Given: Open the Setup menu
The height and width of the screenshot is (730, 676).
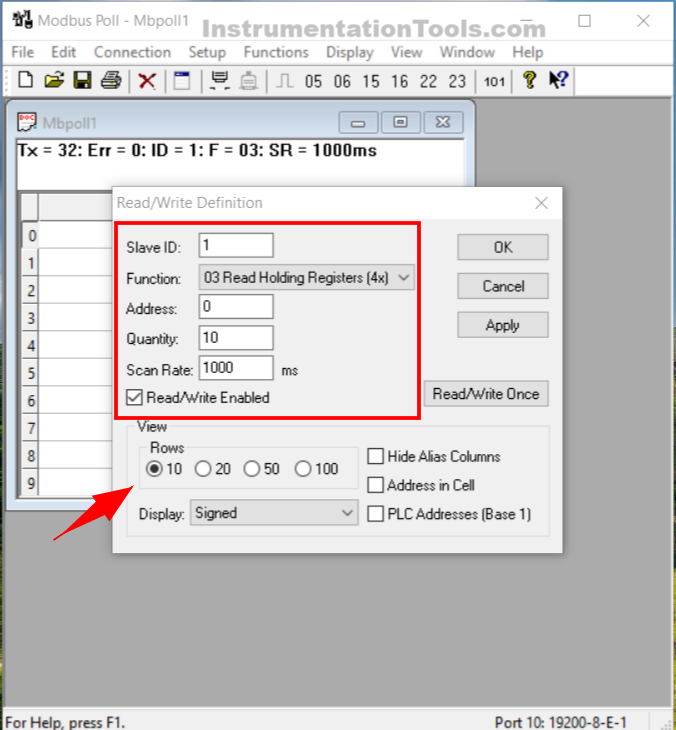Looking at the screenshot, I should point(207,52).
